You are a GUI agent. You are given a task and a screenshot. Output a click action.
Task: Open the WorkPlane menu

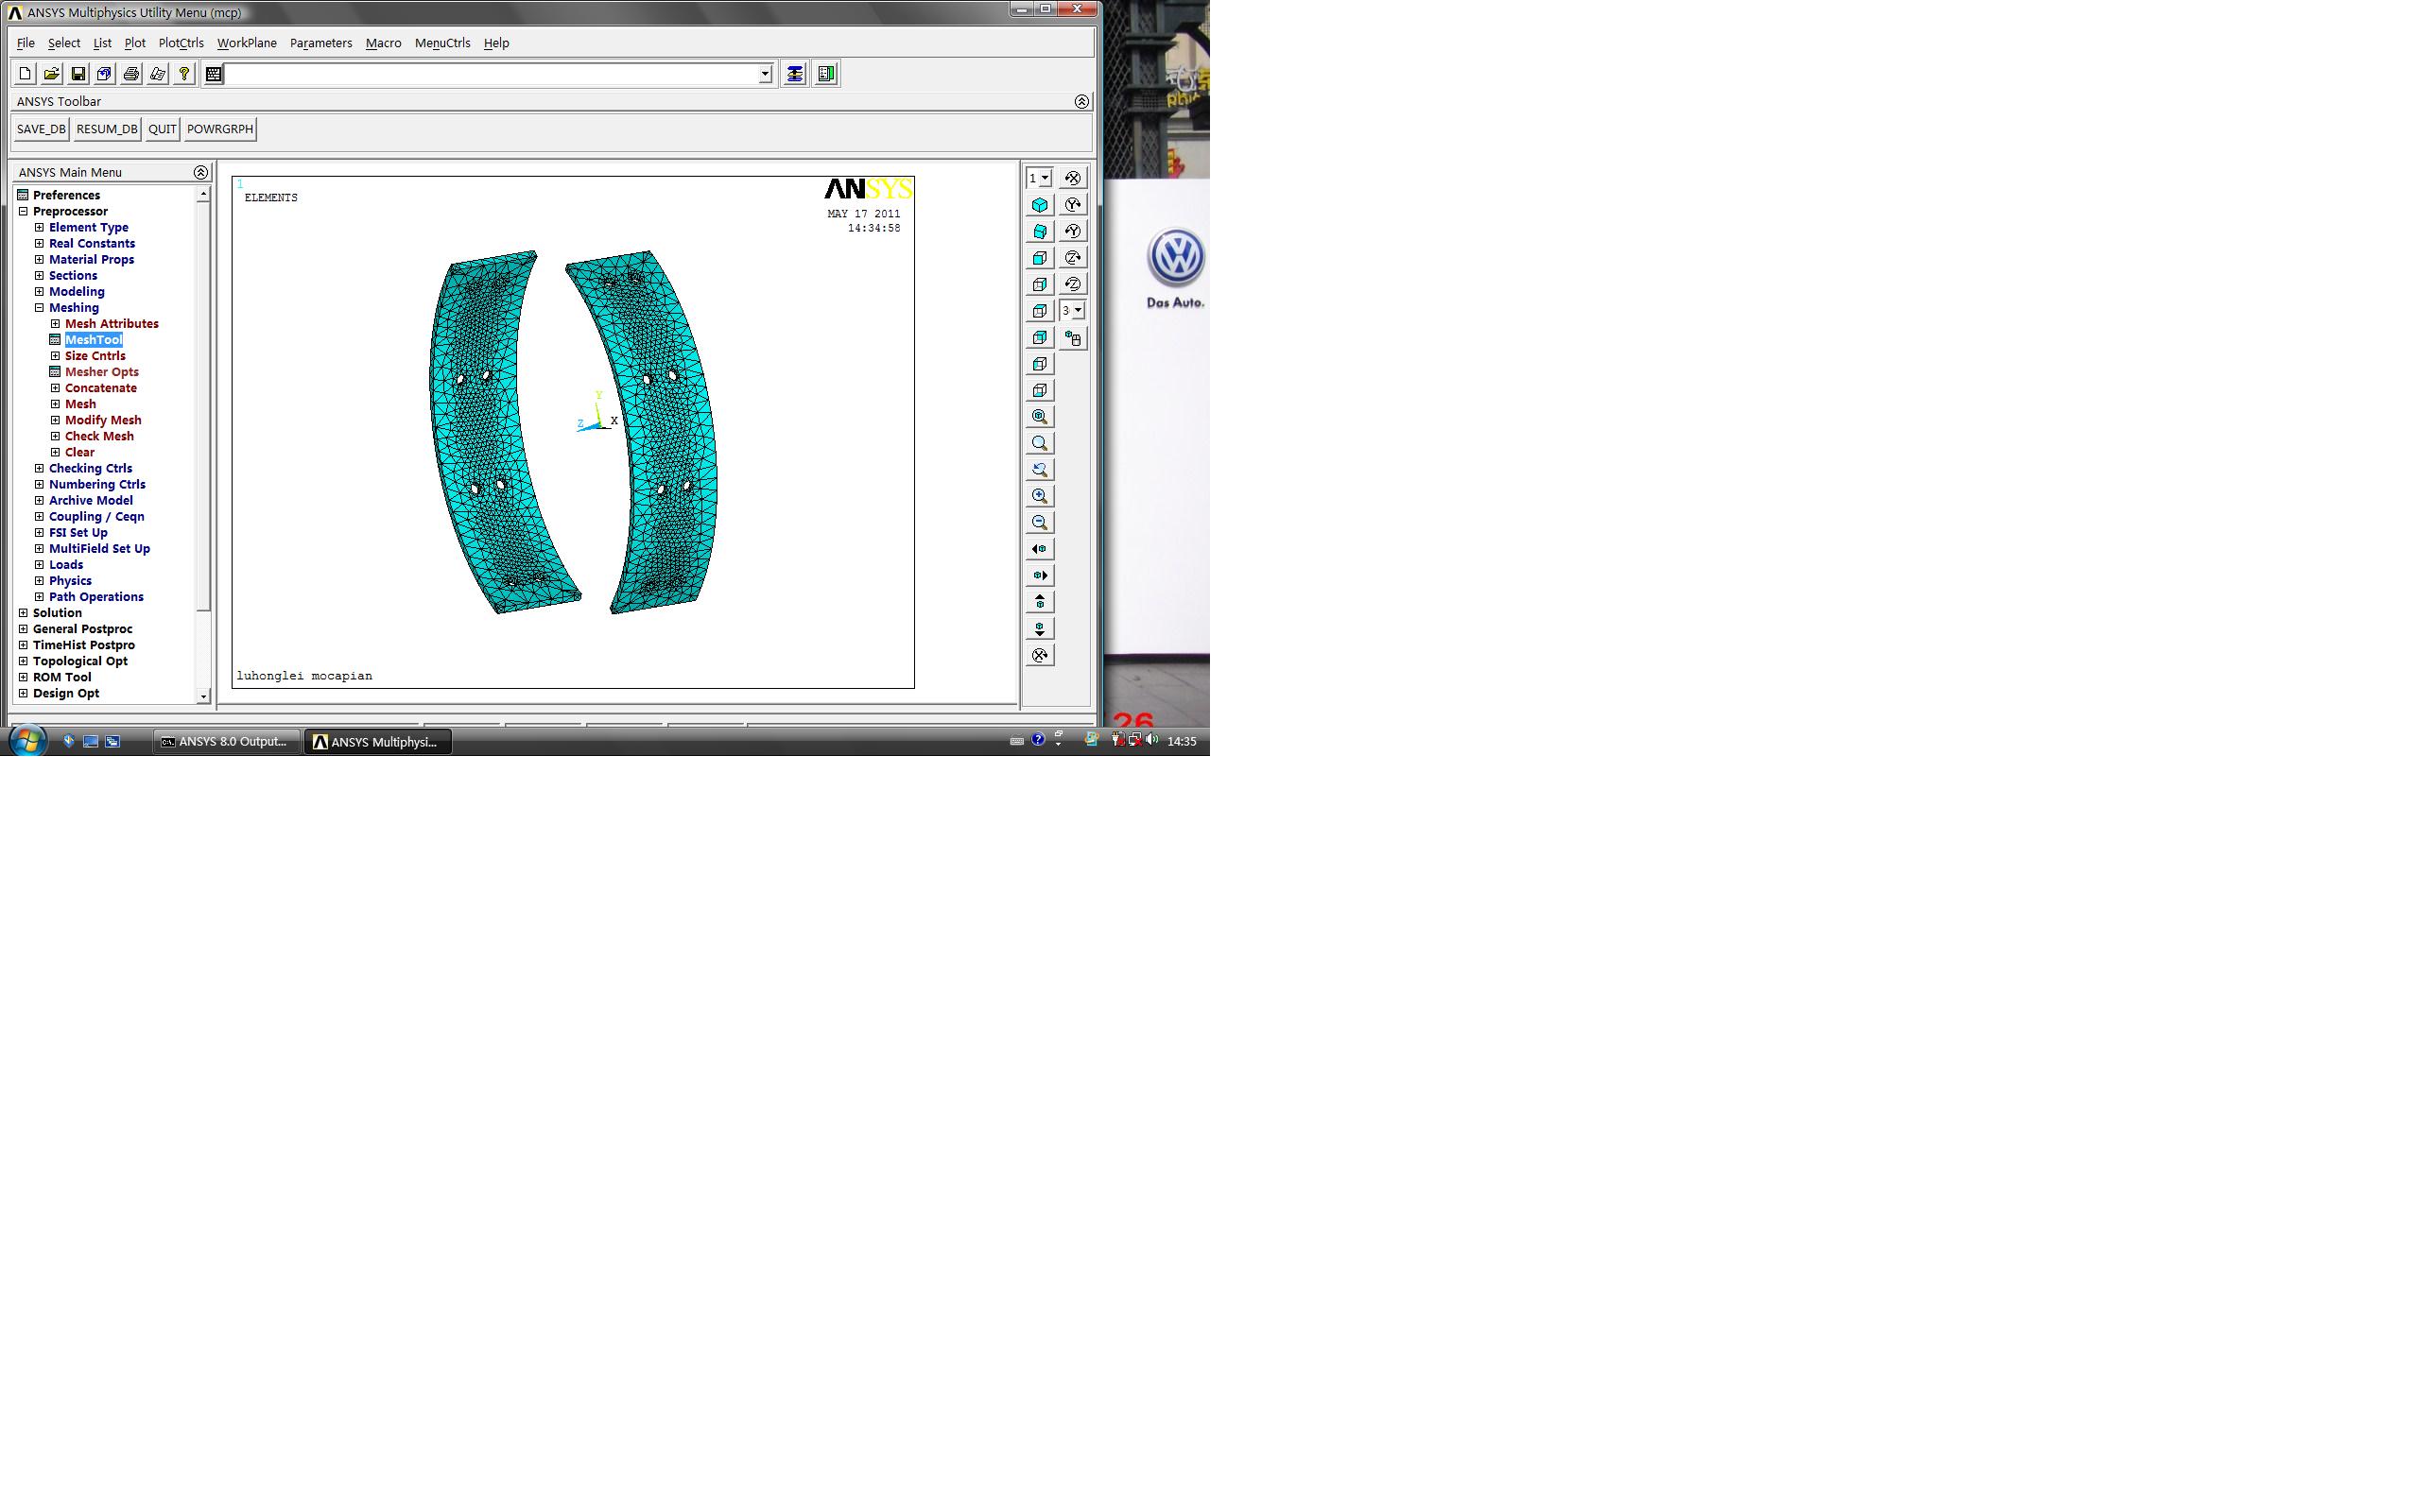pos(246,43)
